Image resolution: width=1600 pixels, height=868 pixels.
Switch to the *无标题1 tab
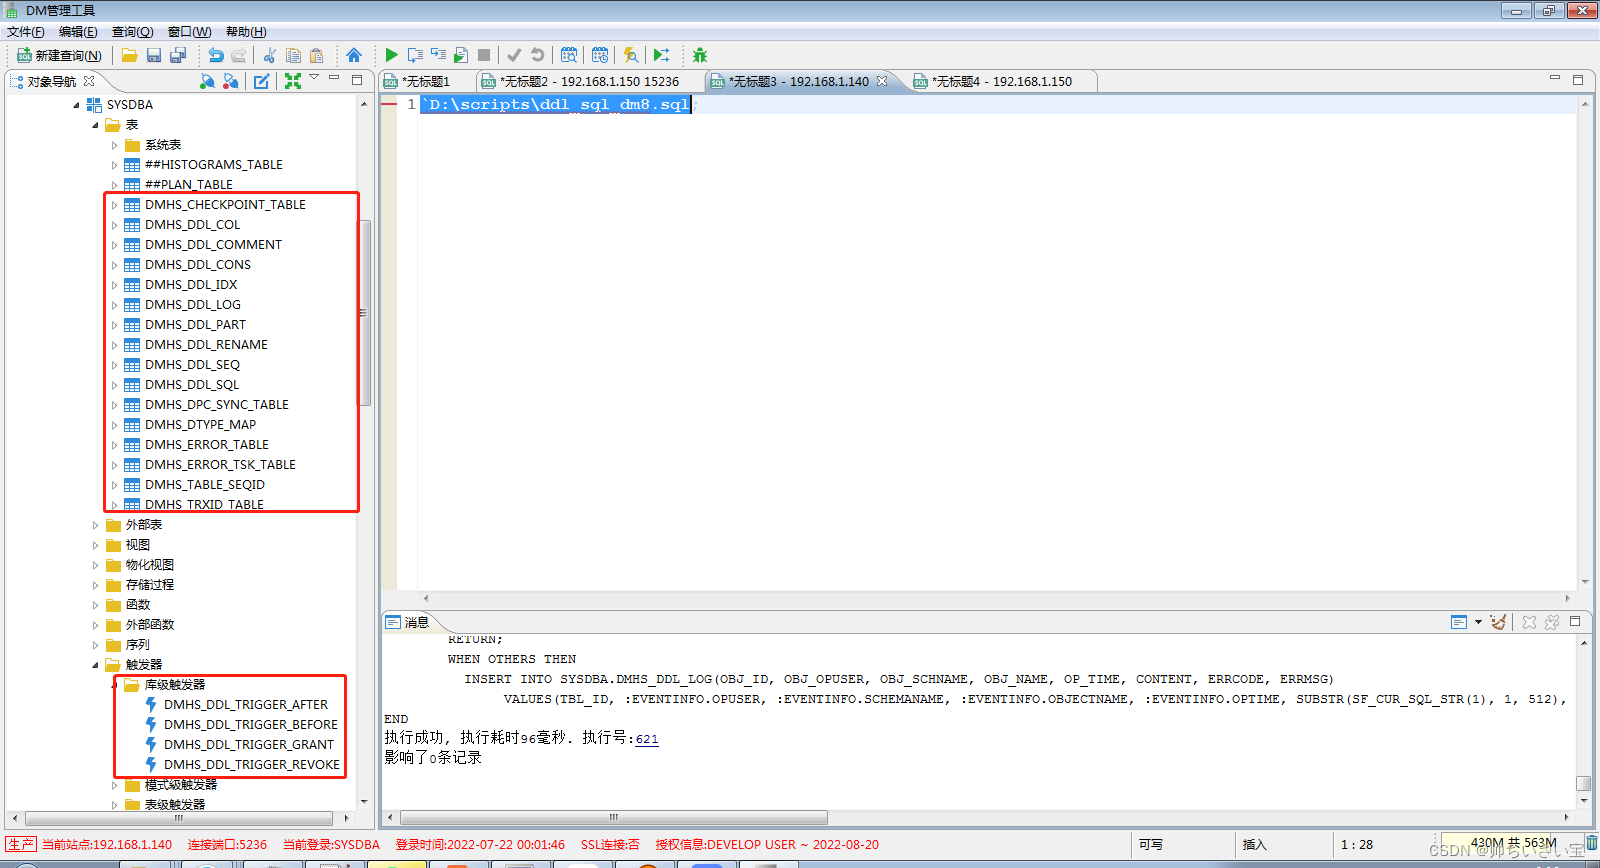(426, 82)
